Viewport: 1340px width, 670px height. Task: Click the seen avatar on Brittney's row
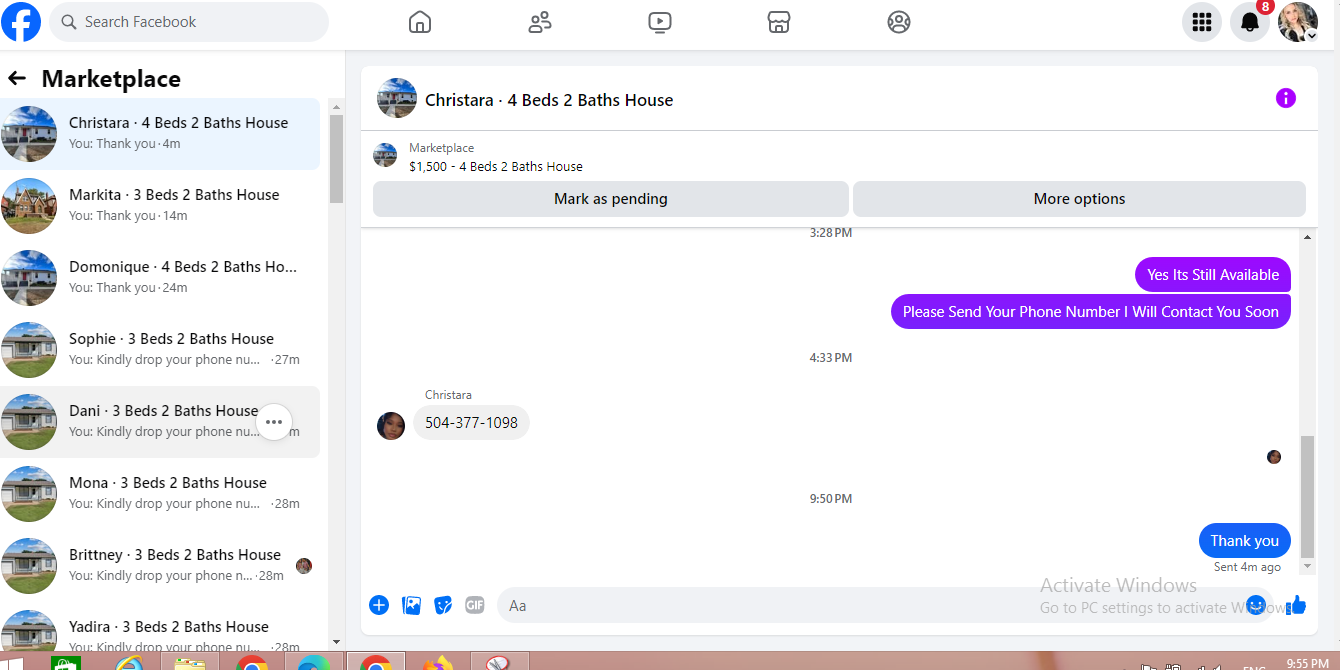coord(304,566)
